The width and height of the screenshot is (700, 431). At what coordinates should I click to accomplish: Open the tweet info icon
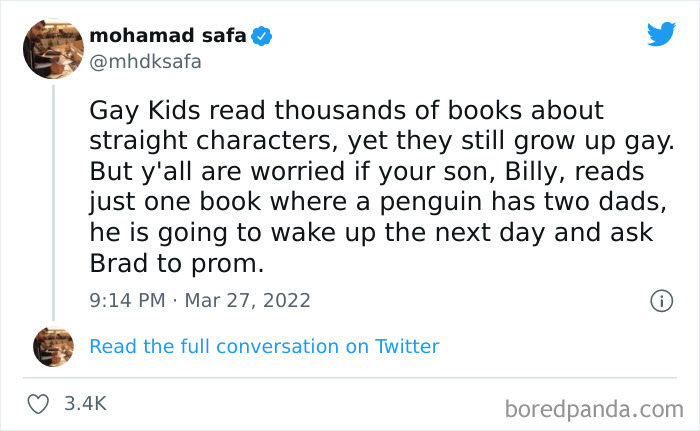pos(660,300)
